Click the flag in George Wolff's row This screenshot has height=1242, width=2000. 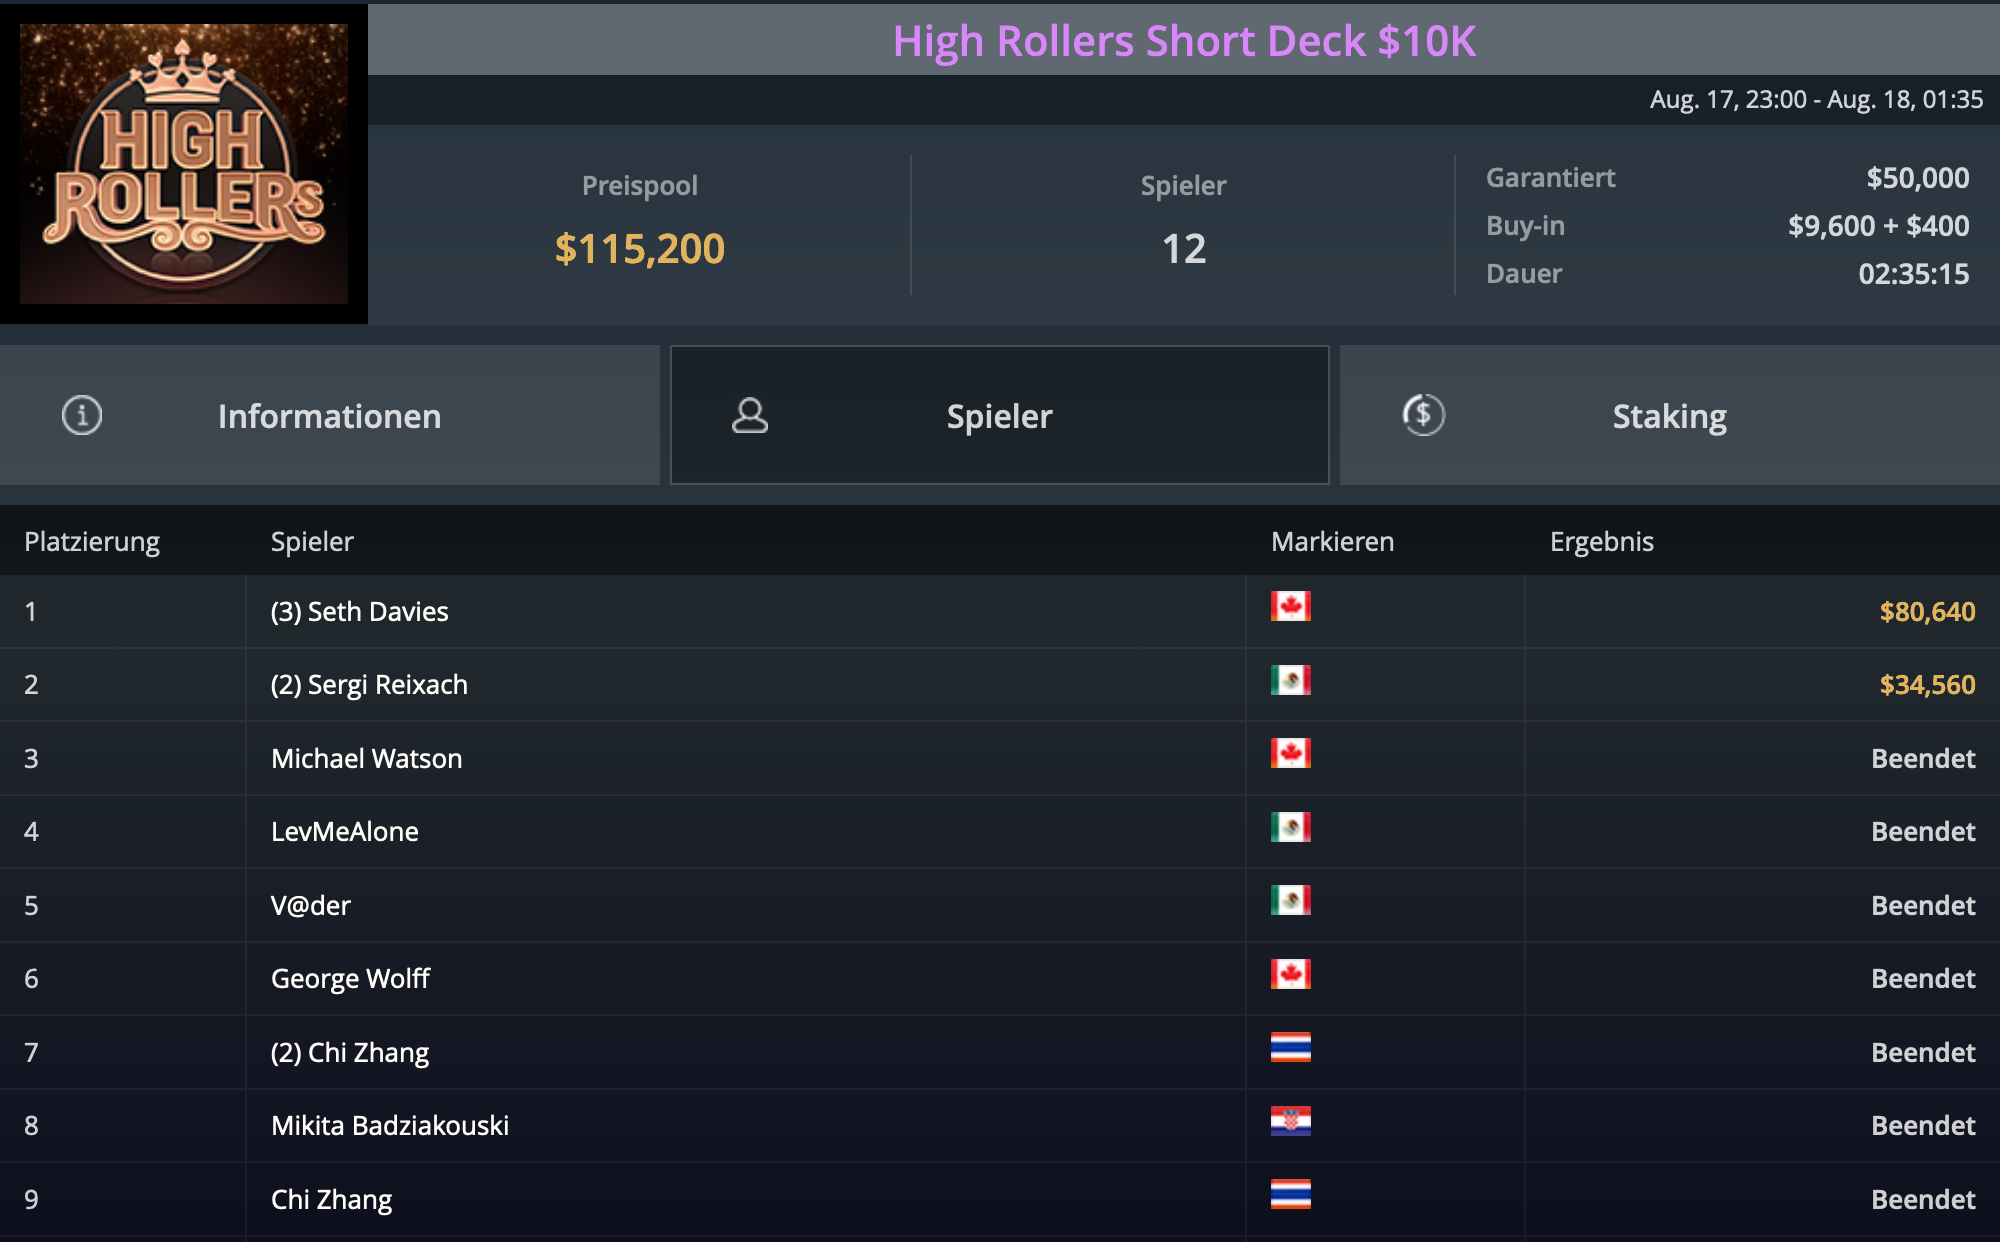pos(1290,975)
